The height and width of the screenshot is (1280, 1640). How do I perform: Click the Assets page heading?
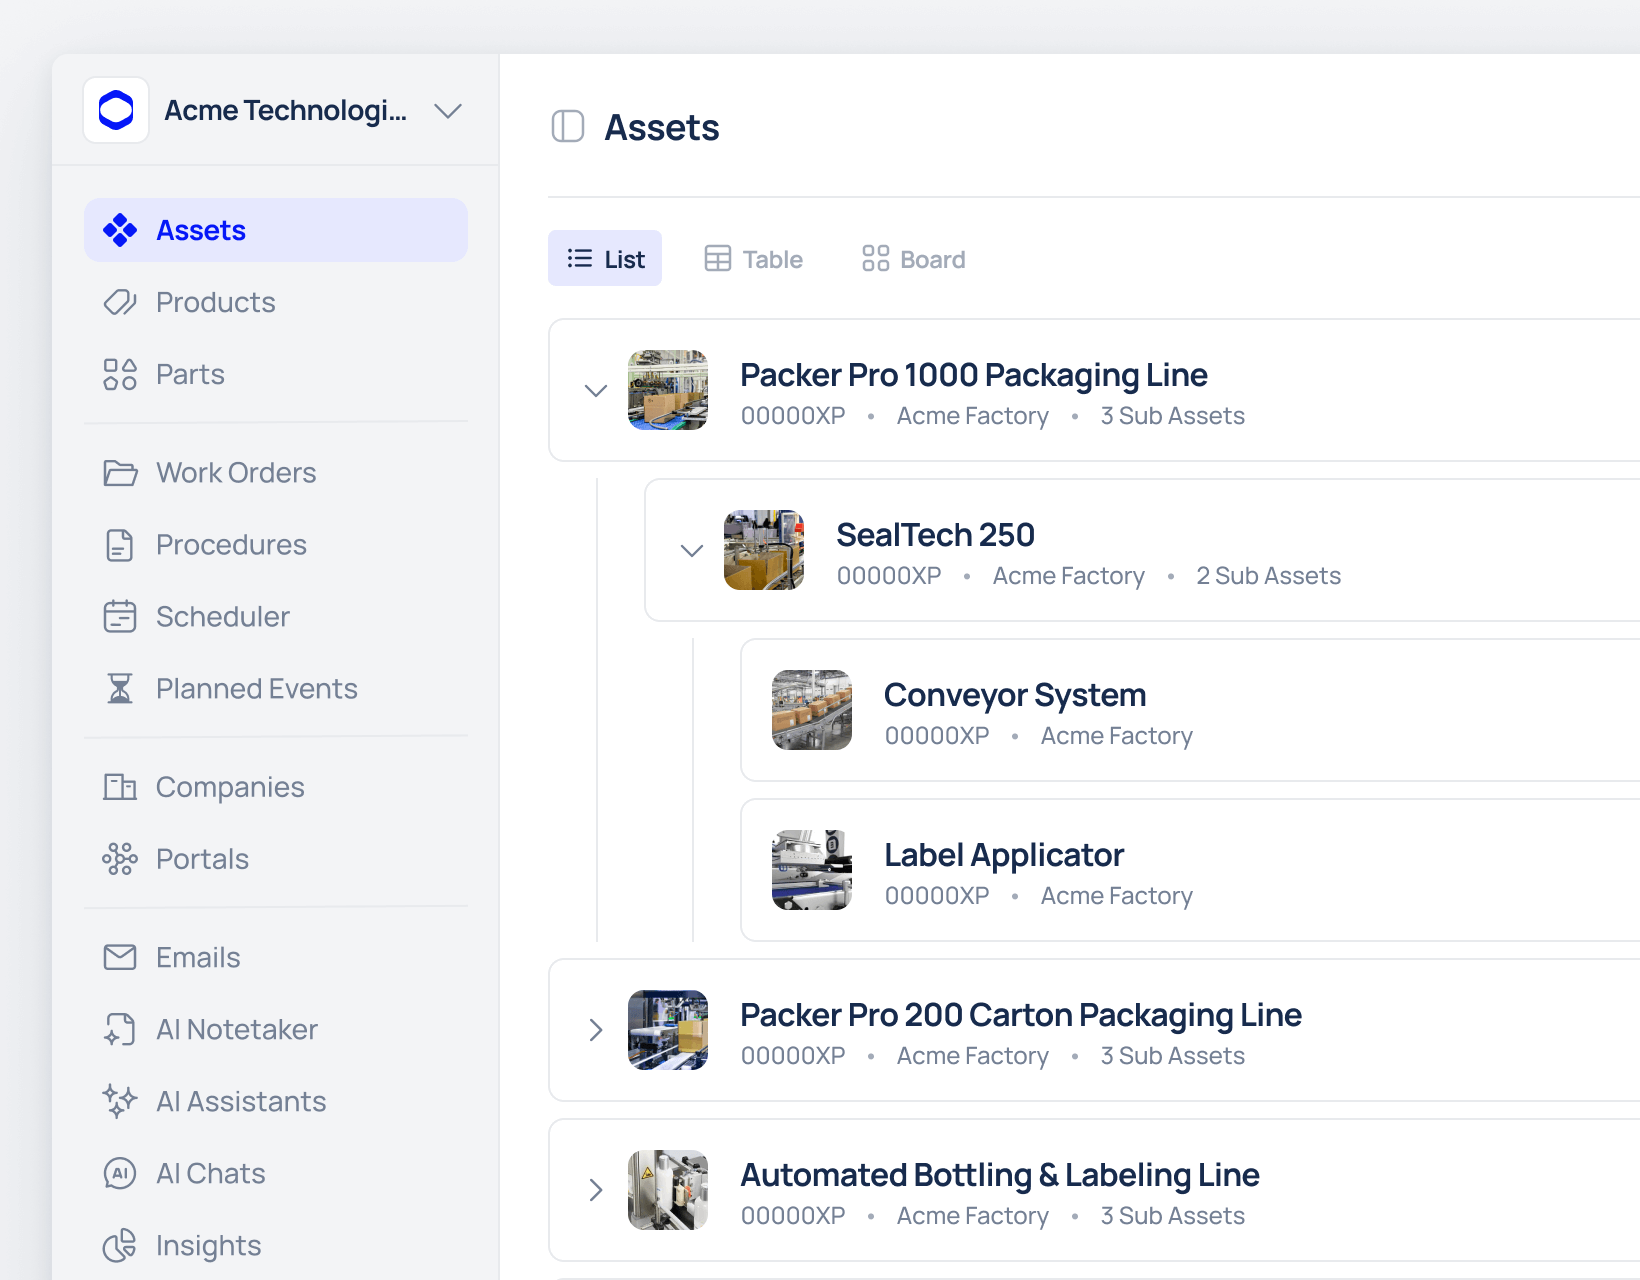coord(662,128)
